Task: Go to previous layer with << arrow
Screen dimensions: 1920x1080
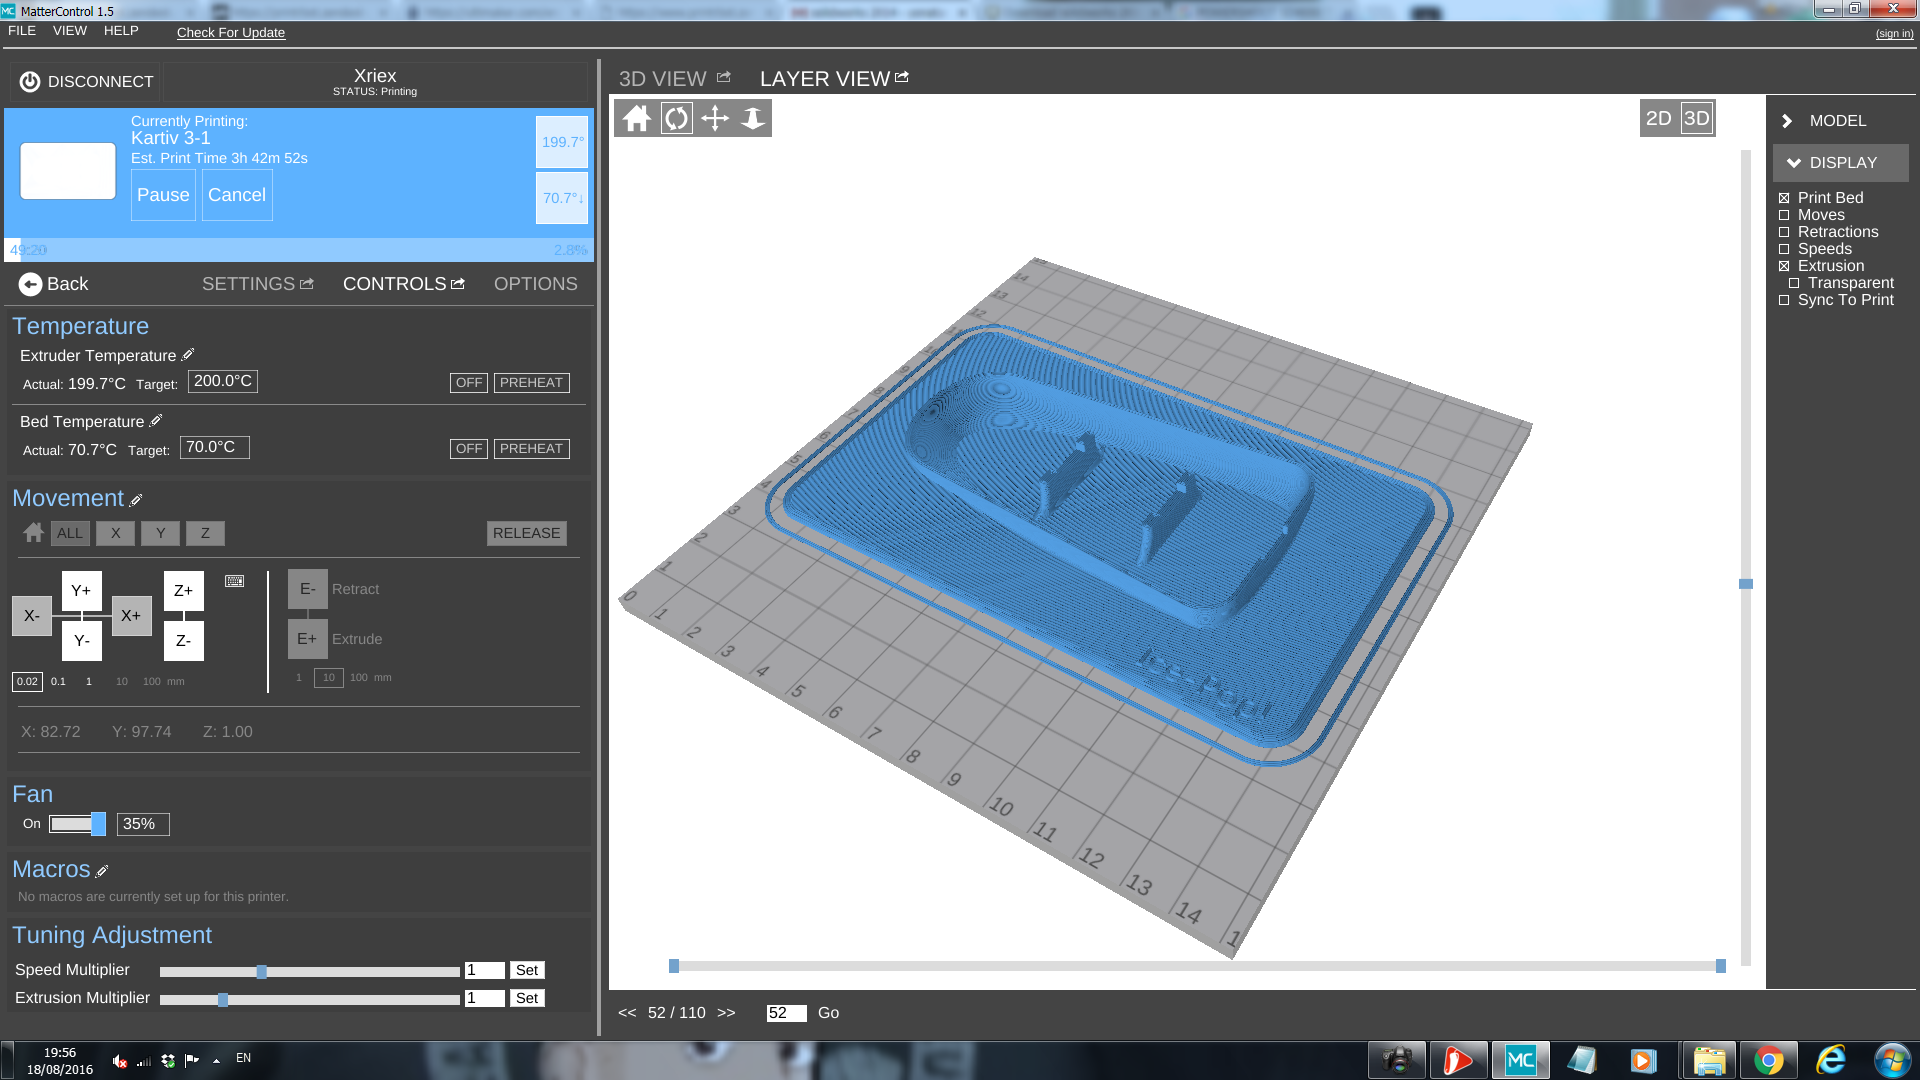Action: [x=627, y=1013]
